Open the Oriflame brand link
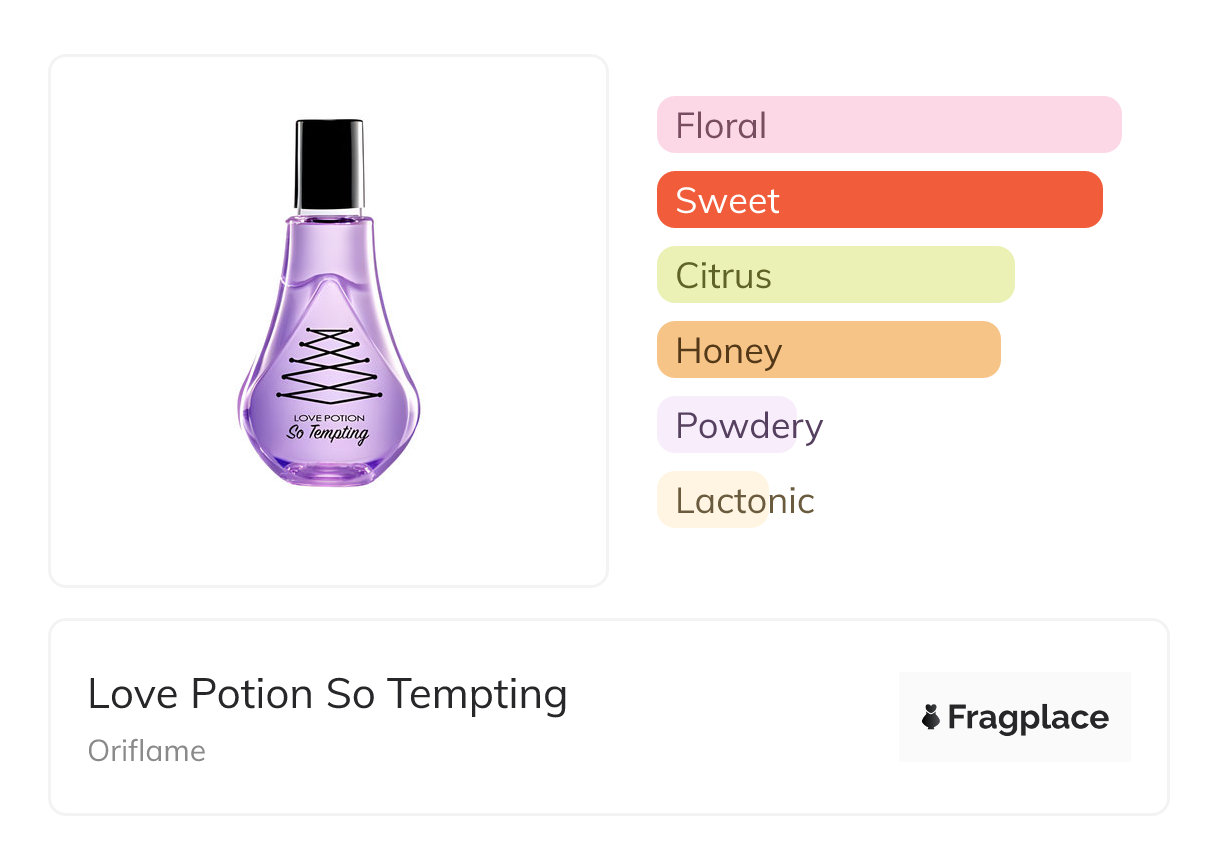This screenshot has width=1218, height=864. point(147,751)
